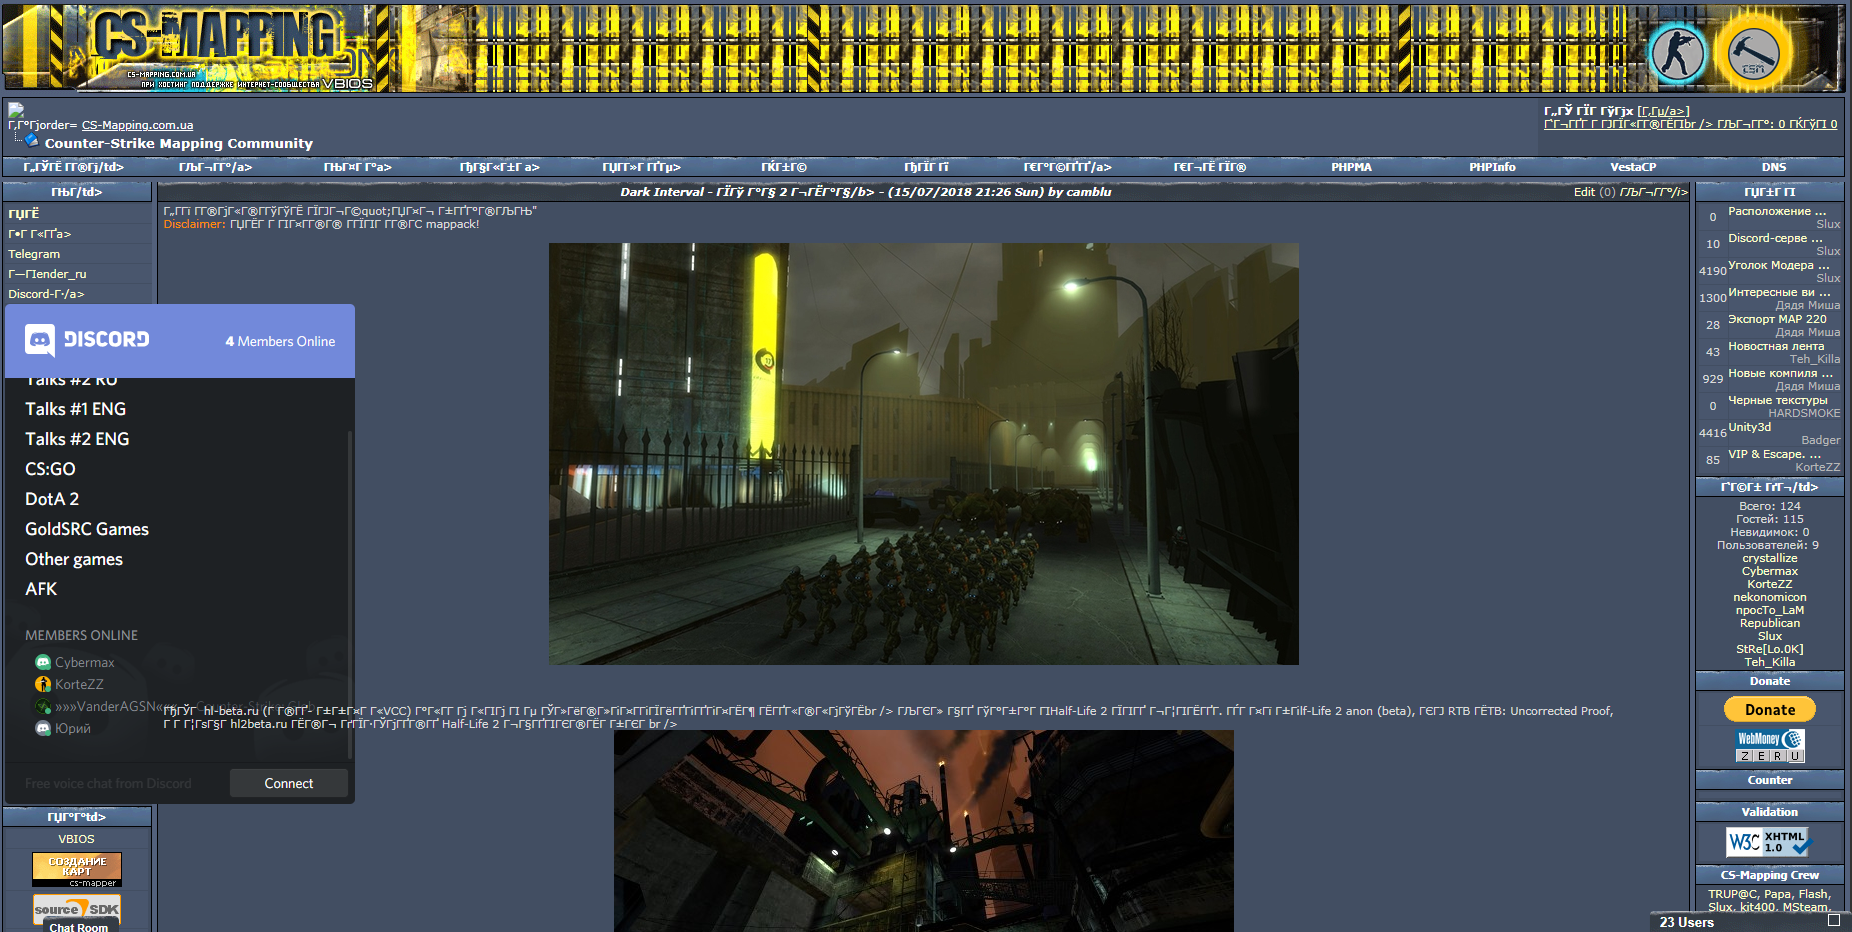The height and width of the screenshot is (932, 1852).
Task: Open the VIP & Escape forum topic
Action: (x=1774, y=454)
